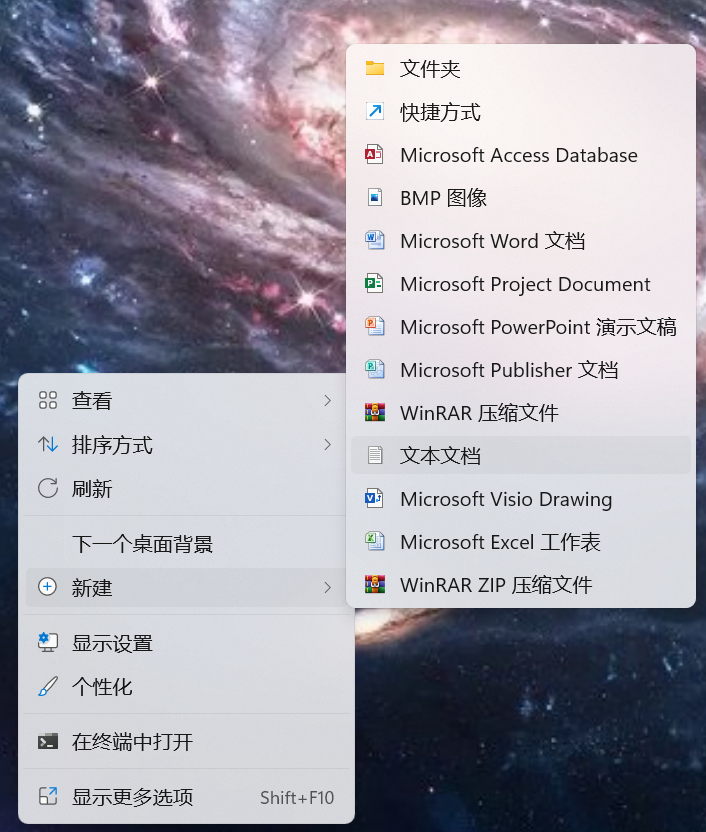Select WinRAR 压缩文件 entry

click(x=521, y=413)
